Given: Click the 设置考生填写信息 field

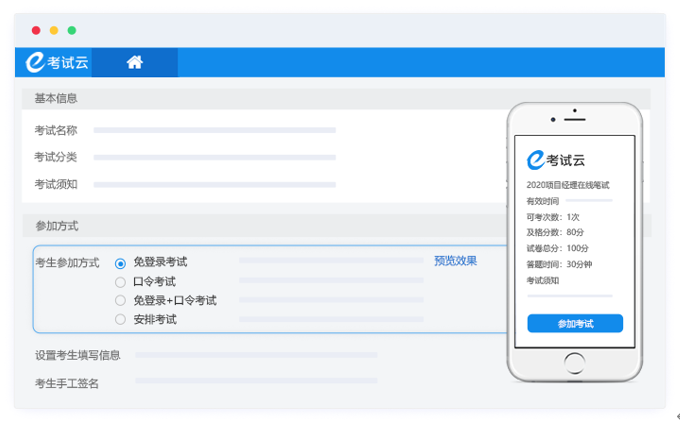Looking at the screenshot, I should 256,355.
